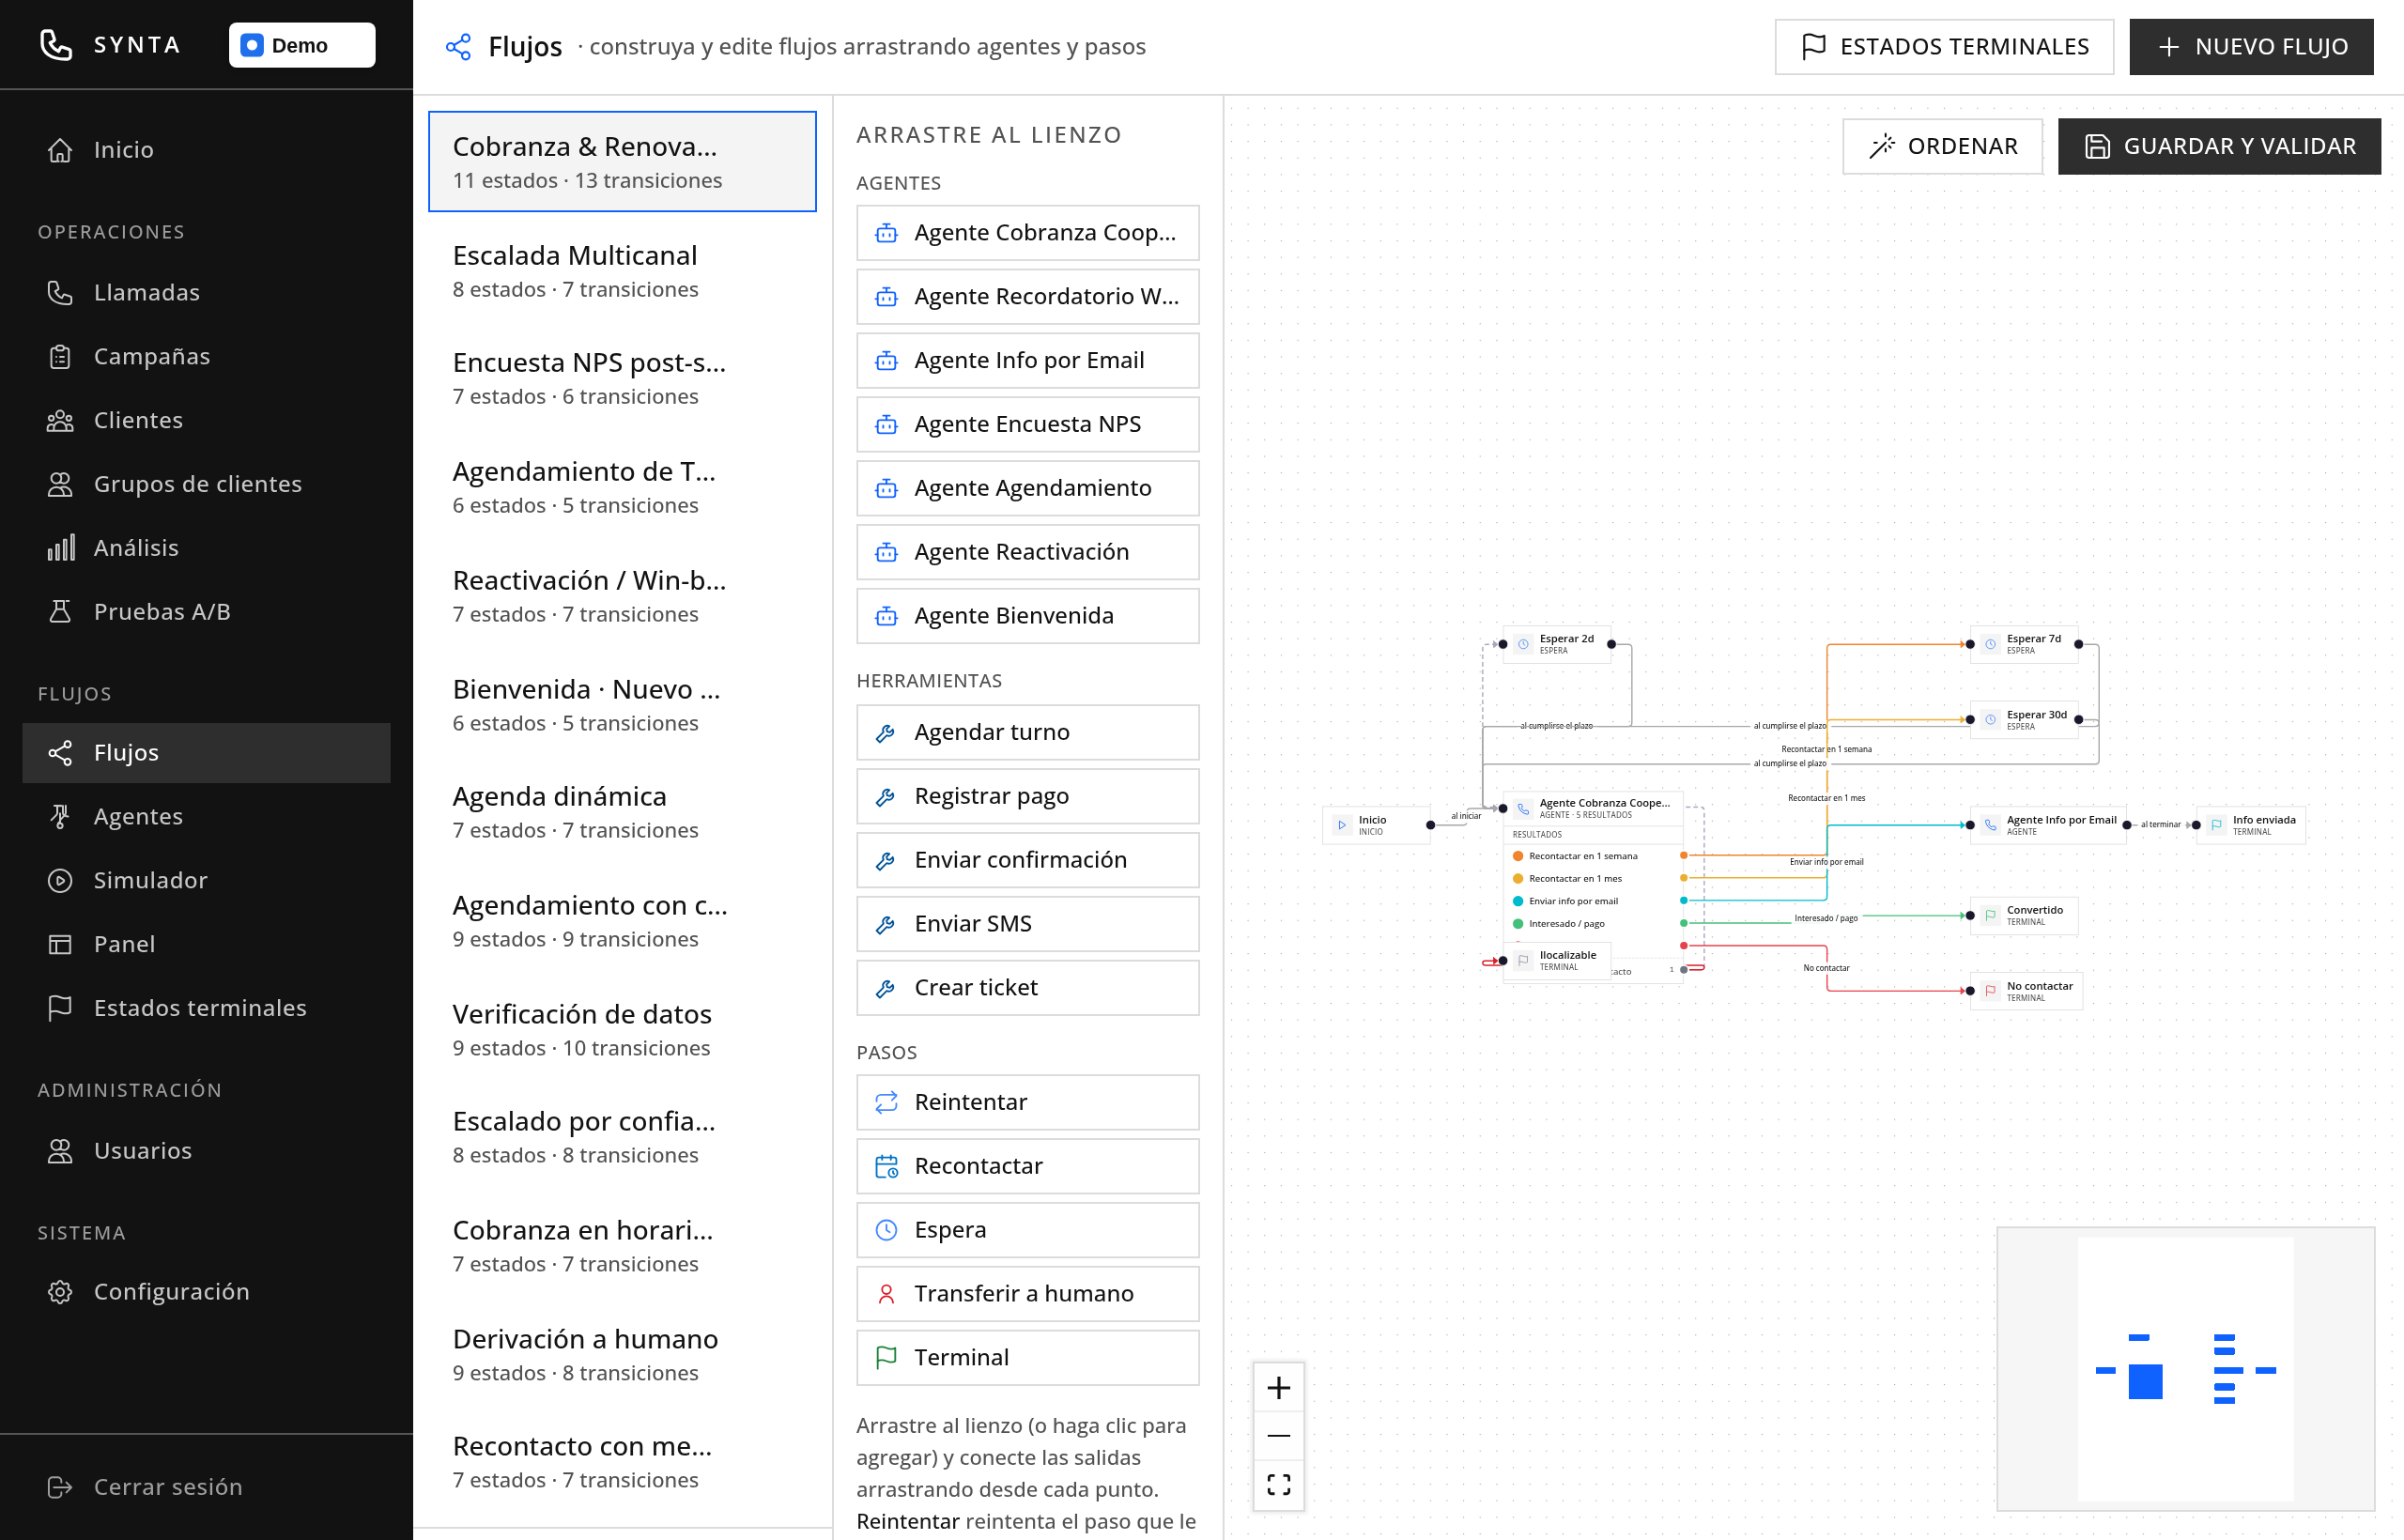Add Agente Info por Email to canvas

1028,361
